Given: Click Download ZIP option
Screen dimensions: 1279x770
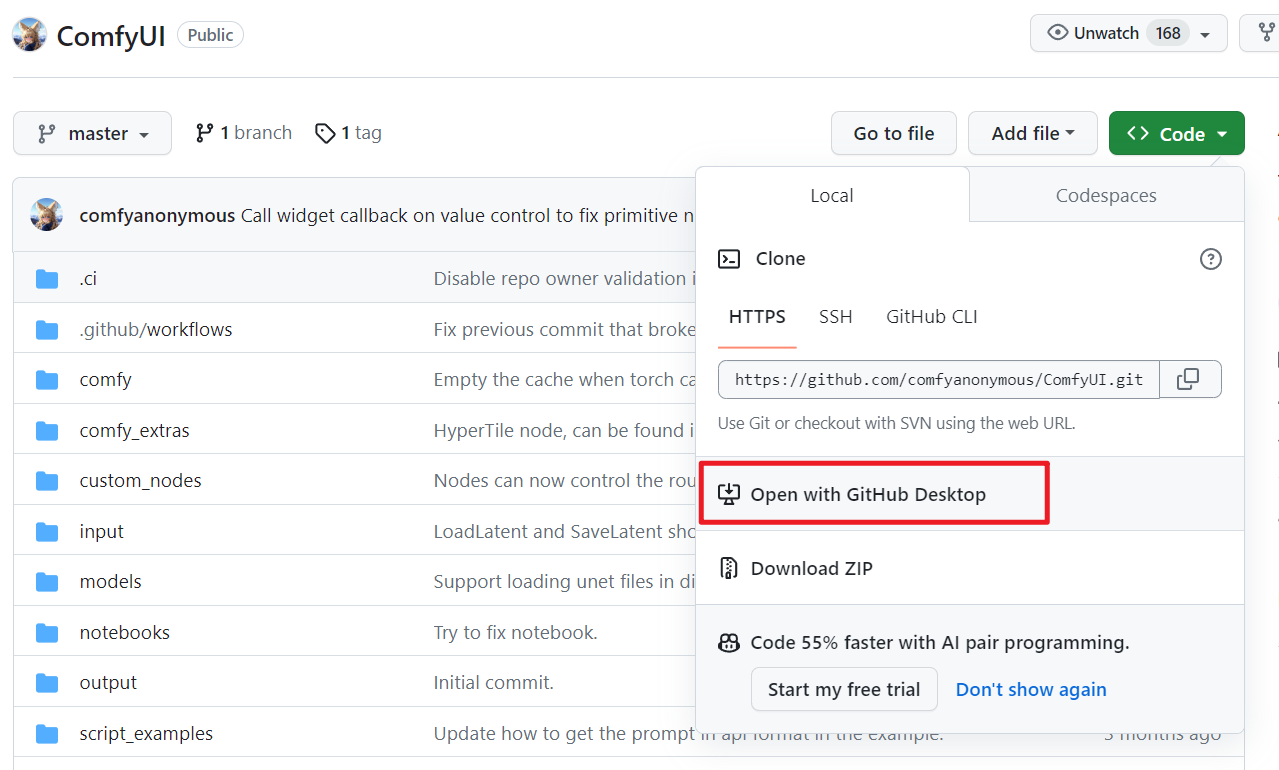Looking at the screenshot, I should coord(811,568).
